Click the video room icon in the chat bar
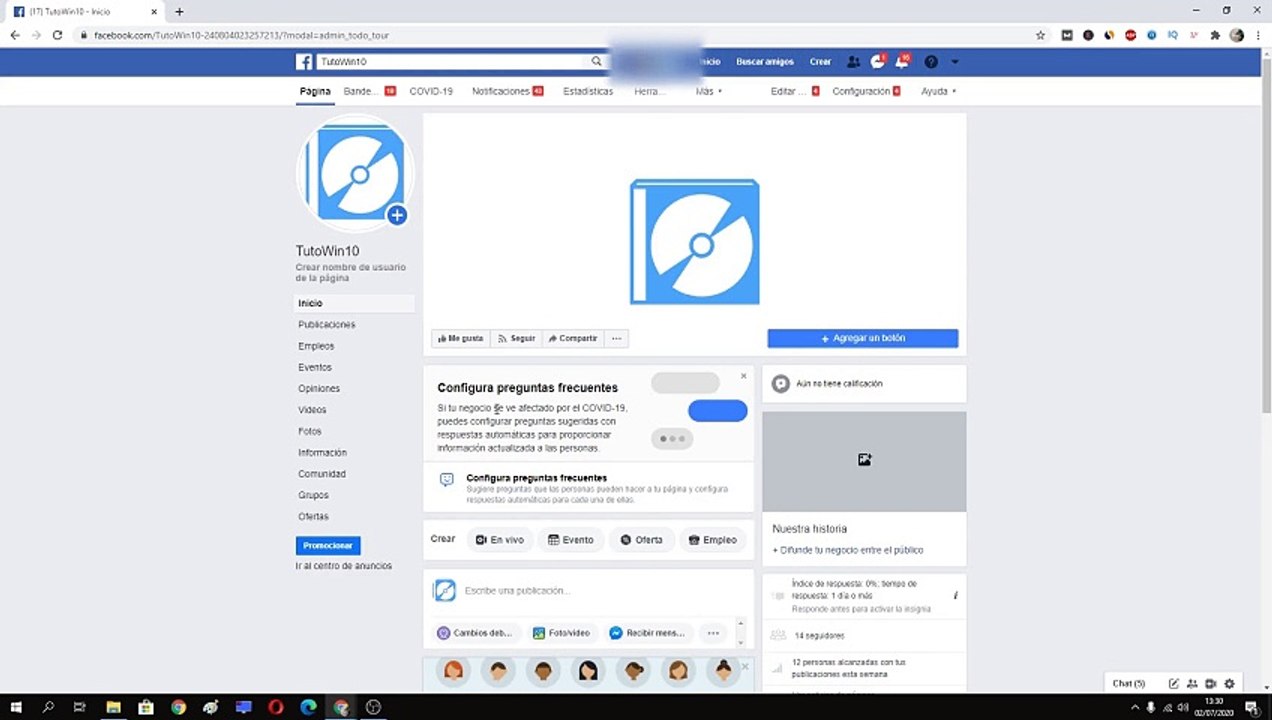Viewport: 1272px width, 720px height. click(x=1210, y=684)
